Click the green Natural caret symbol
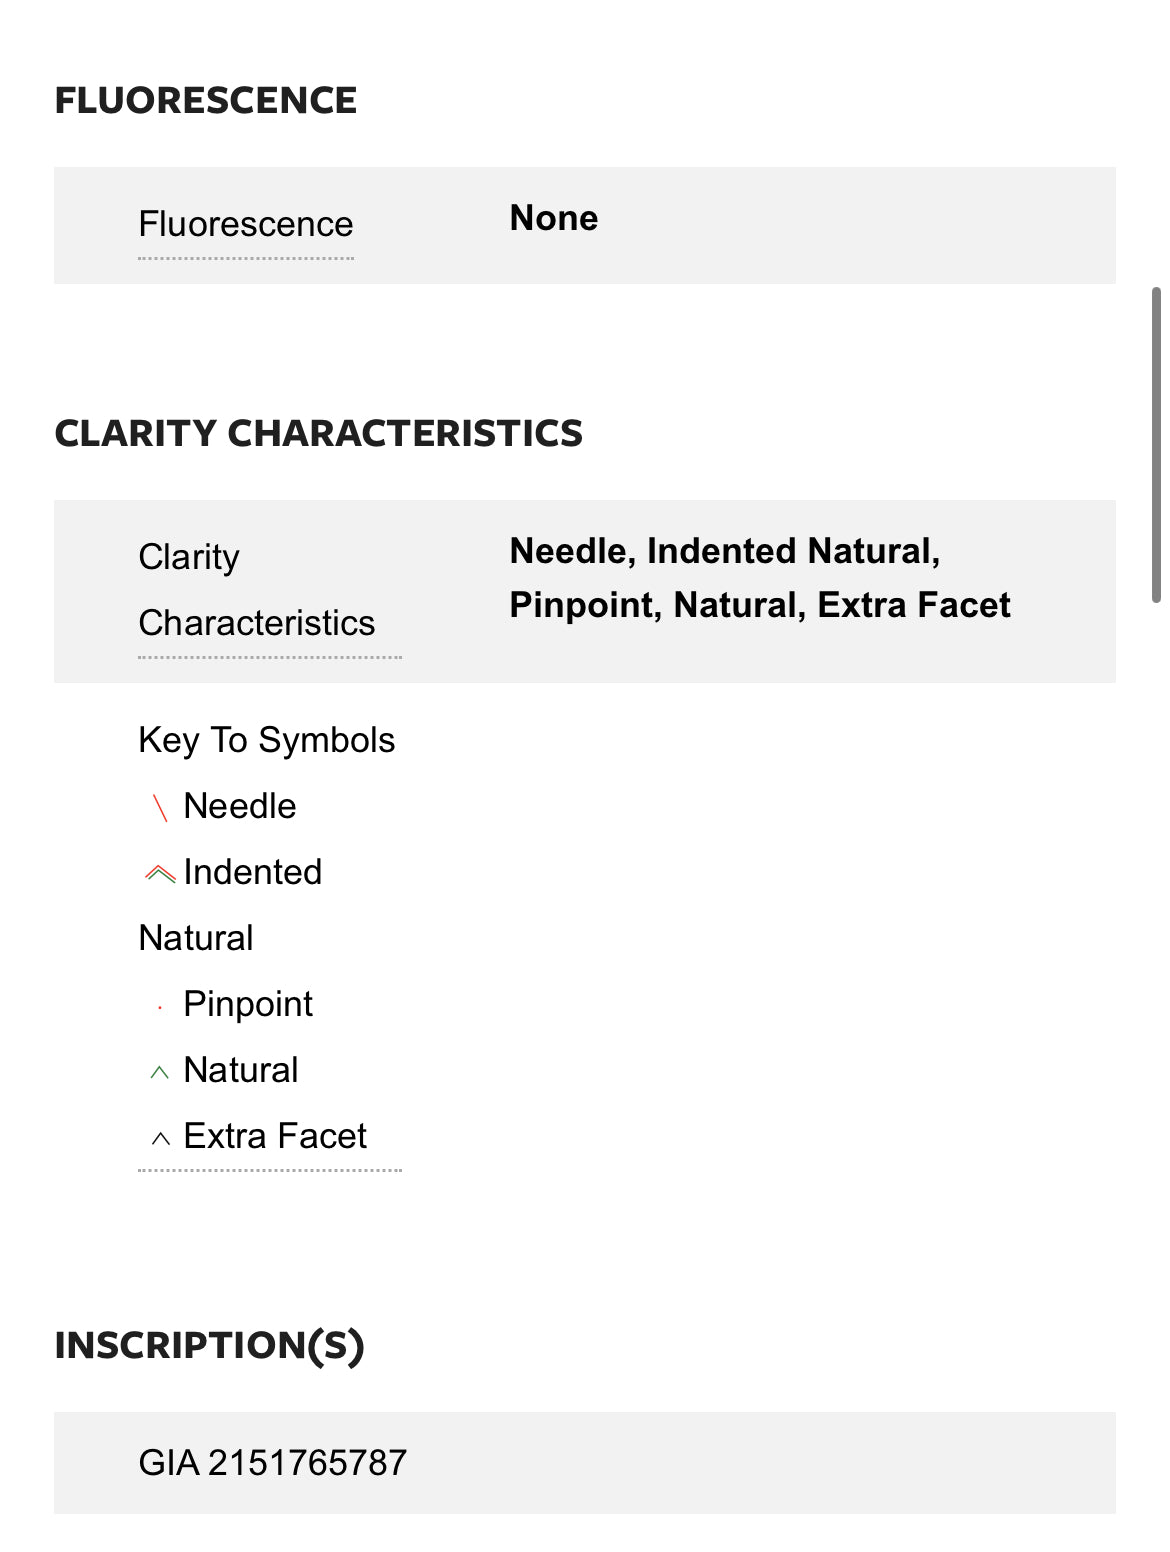Image resolution: width=1170 pixels, height=1552 pixels. (160, 1073)
